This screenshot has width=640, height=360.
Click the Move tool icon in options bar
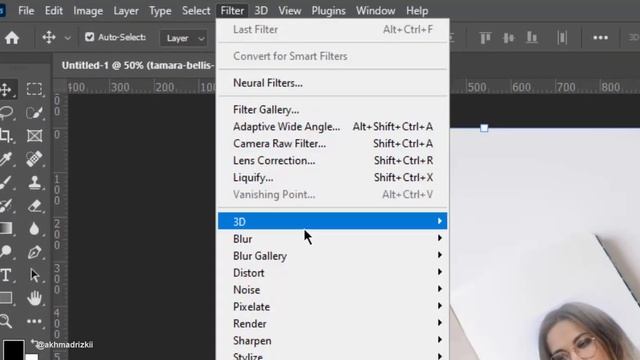(x=49, y=38)
